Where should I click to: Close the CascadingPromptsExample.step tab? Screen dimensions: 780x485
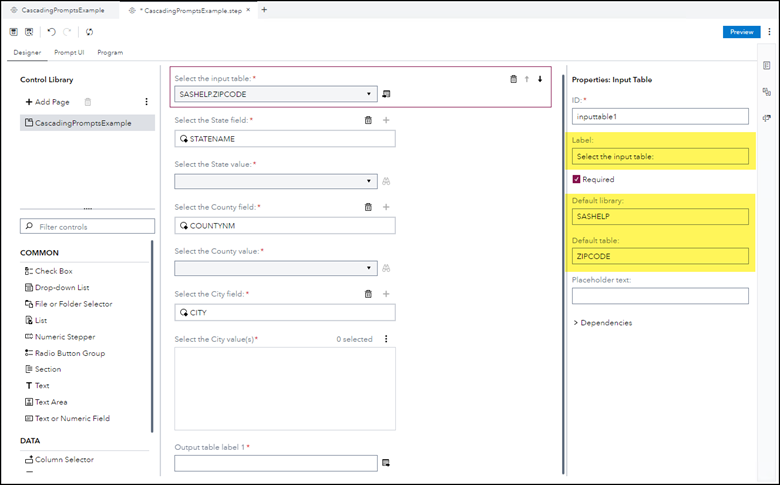[x=248, y=9]
